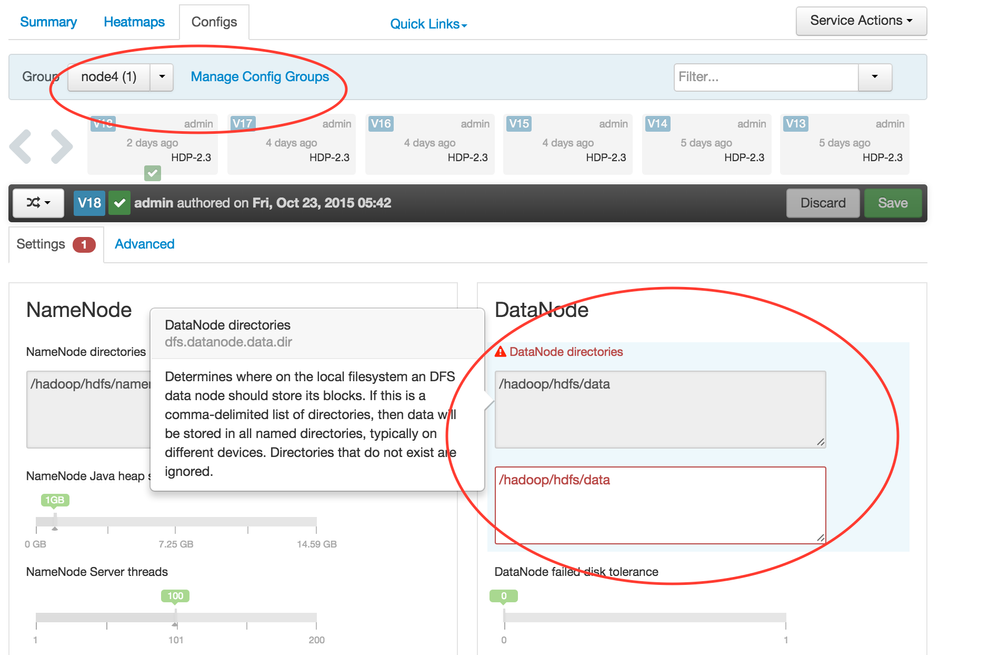Image resolution: width=999 pixels, height=655 pixels.
Task: Click the current-version checkmark under V18 card
Action: [x=152, y=173]
